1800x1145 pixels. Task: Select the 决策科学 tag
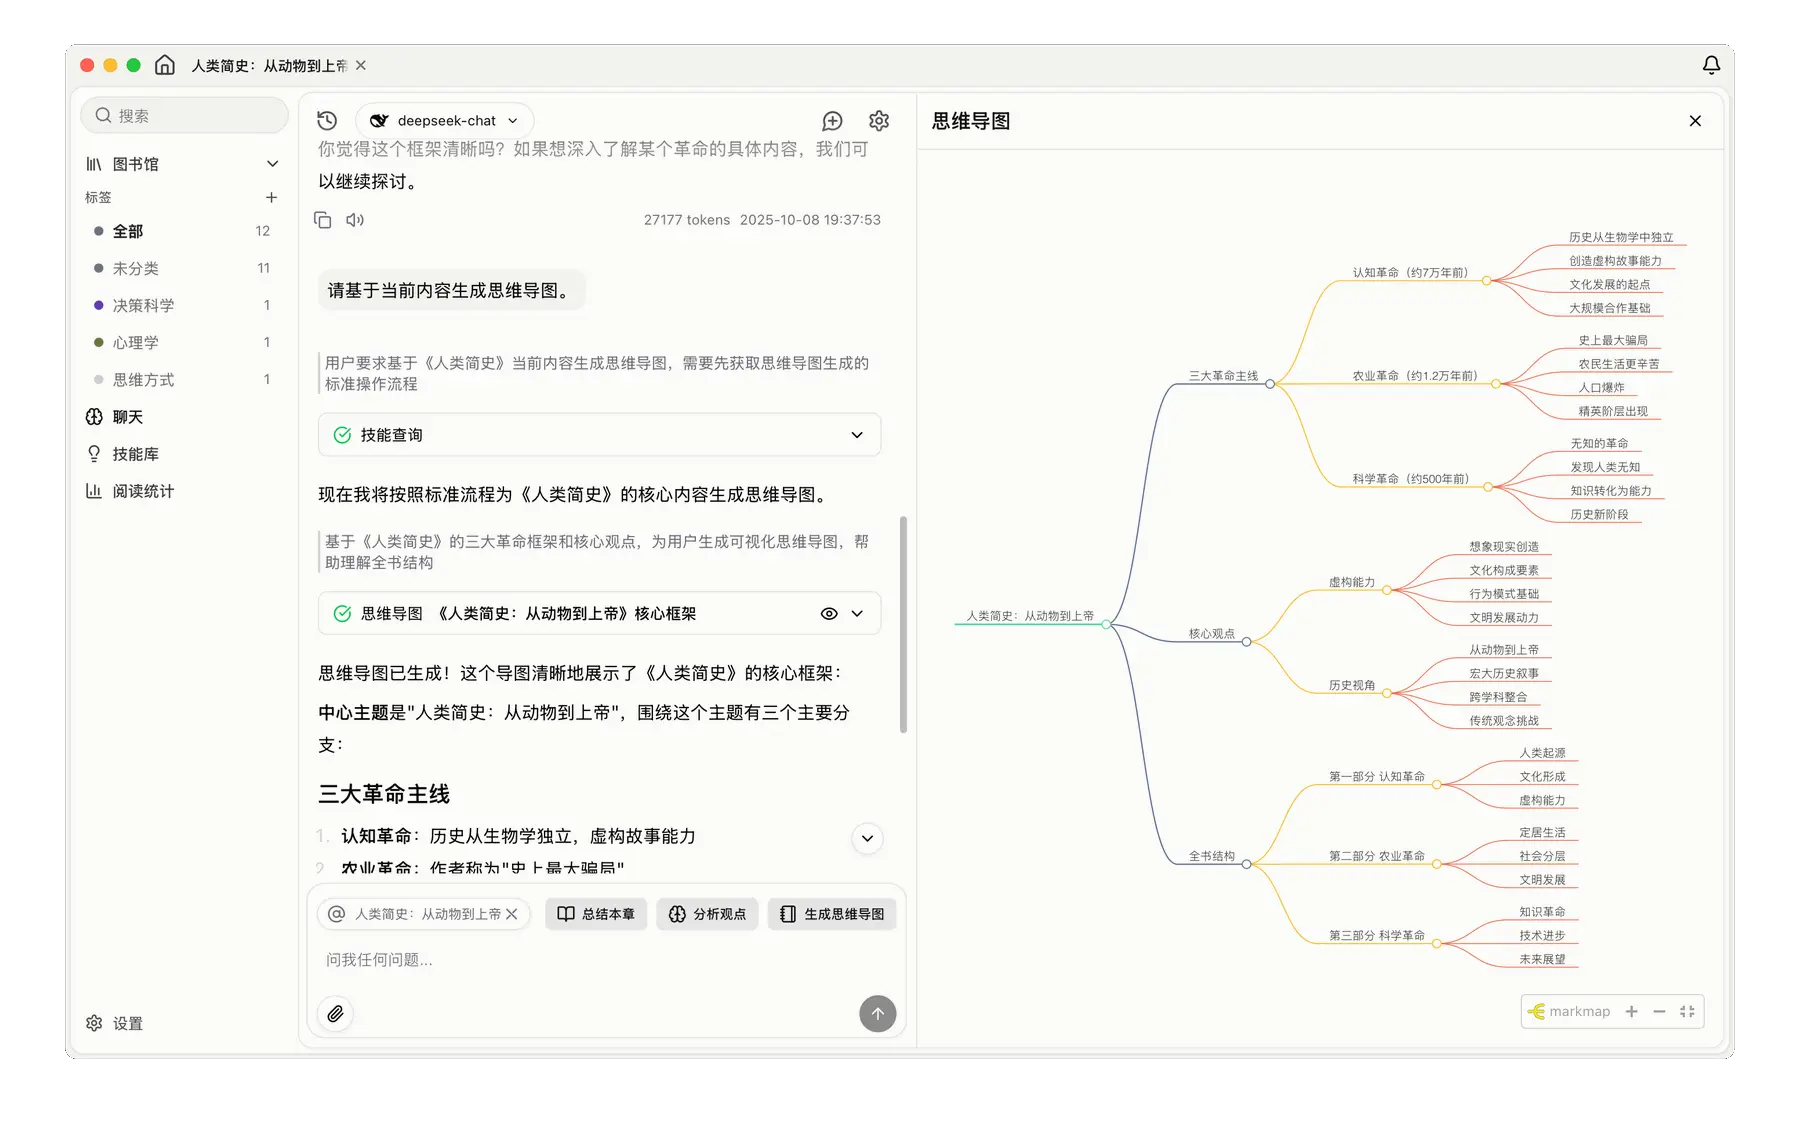pos(143,305)
